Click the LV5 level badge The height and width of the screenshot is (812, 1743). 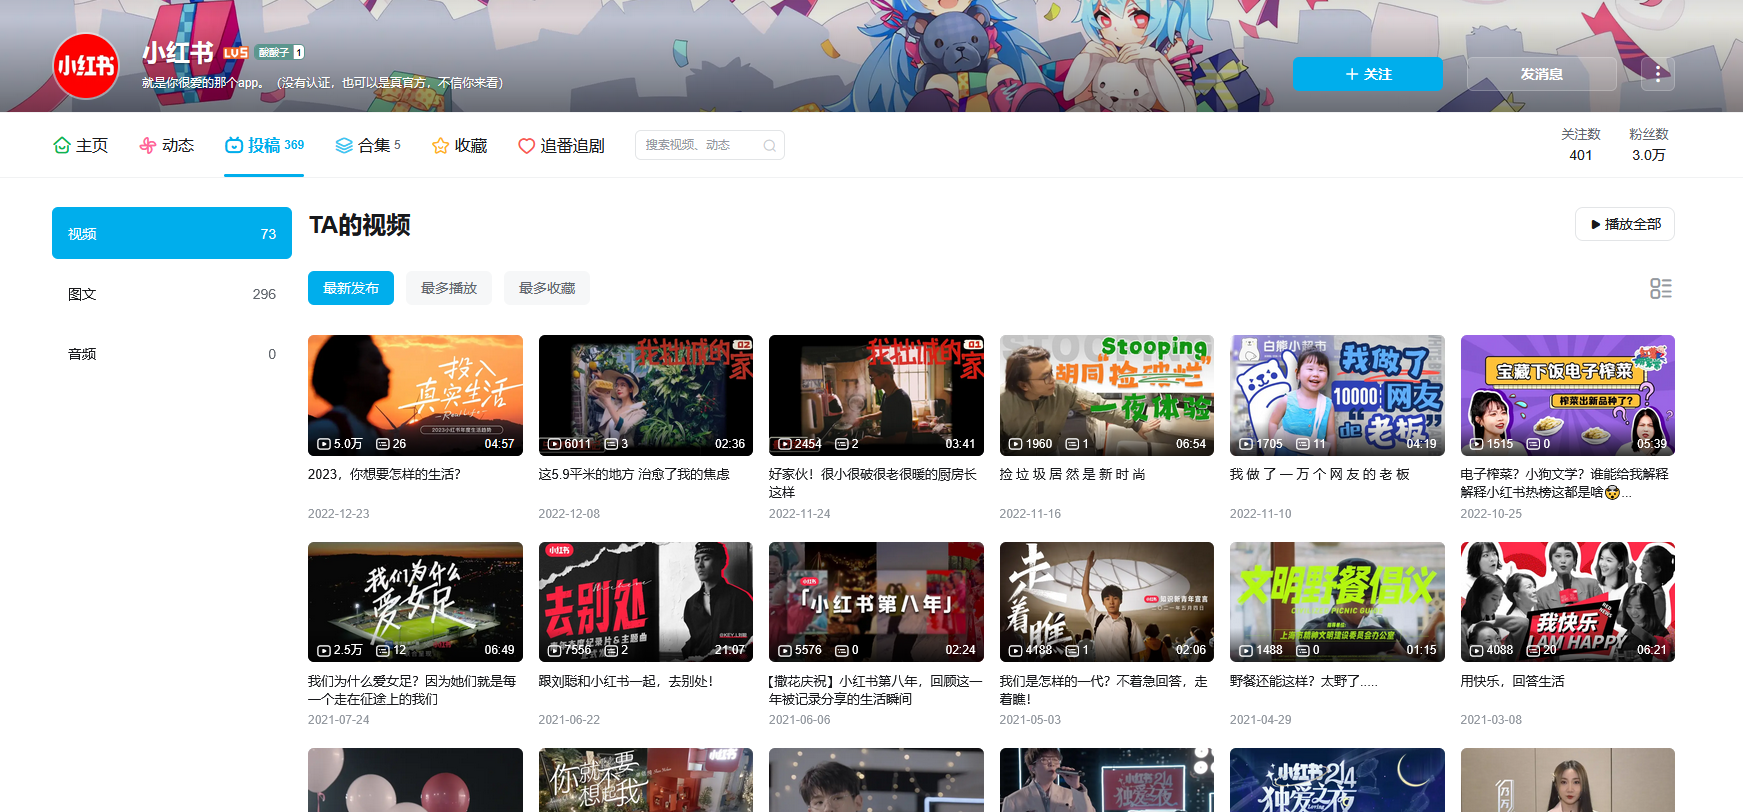coord(236,53)
